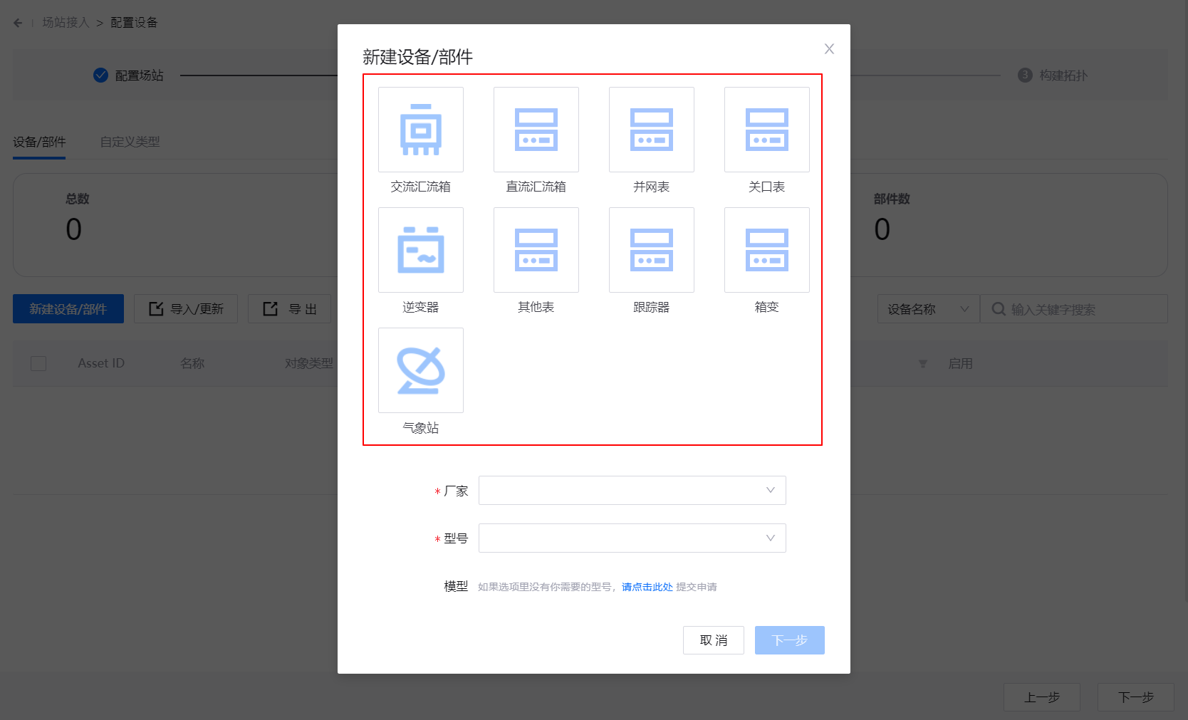Image resolution: width=1188 pixels, height=720 pixels.
Task: Toggle the select-all checkbox in table header
Action: (x=38, y=364)
